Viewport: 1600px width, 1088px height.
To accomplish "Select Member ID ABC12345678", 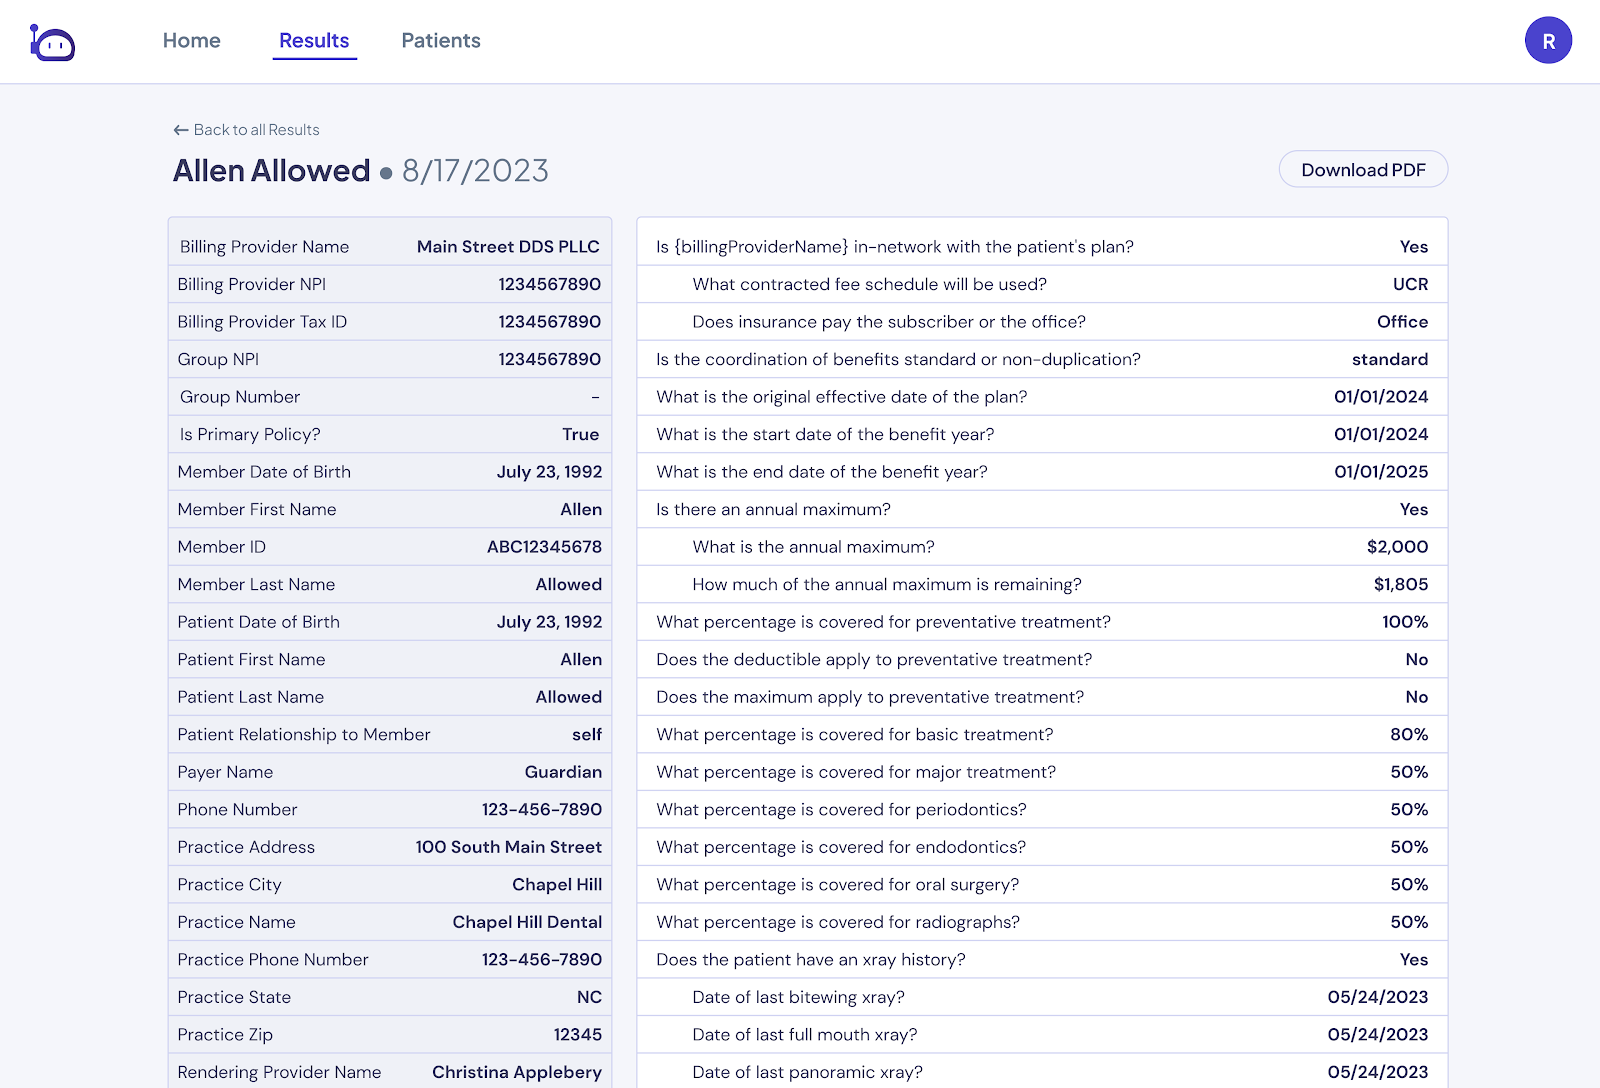I will pyautogui.click(x=544, y=547).
